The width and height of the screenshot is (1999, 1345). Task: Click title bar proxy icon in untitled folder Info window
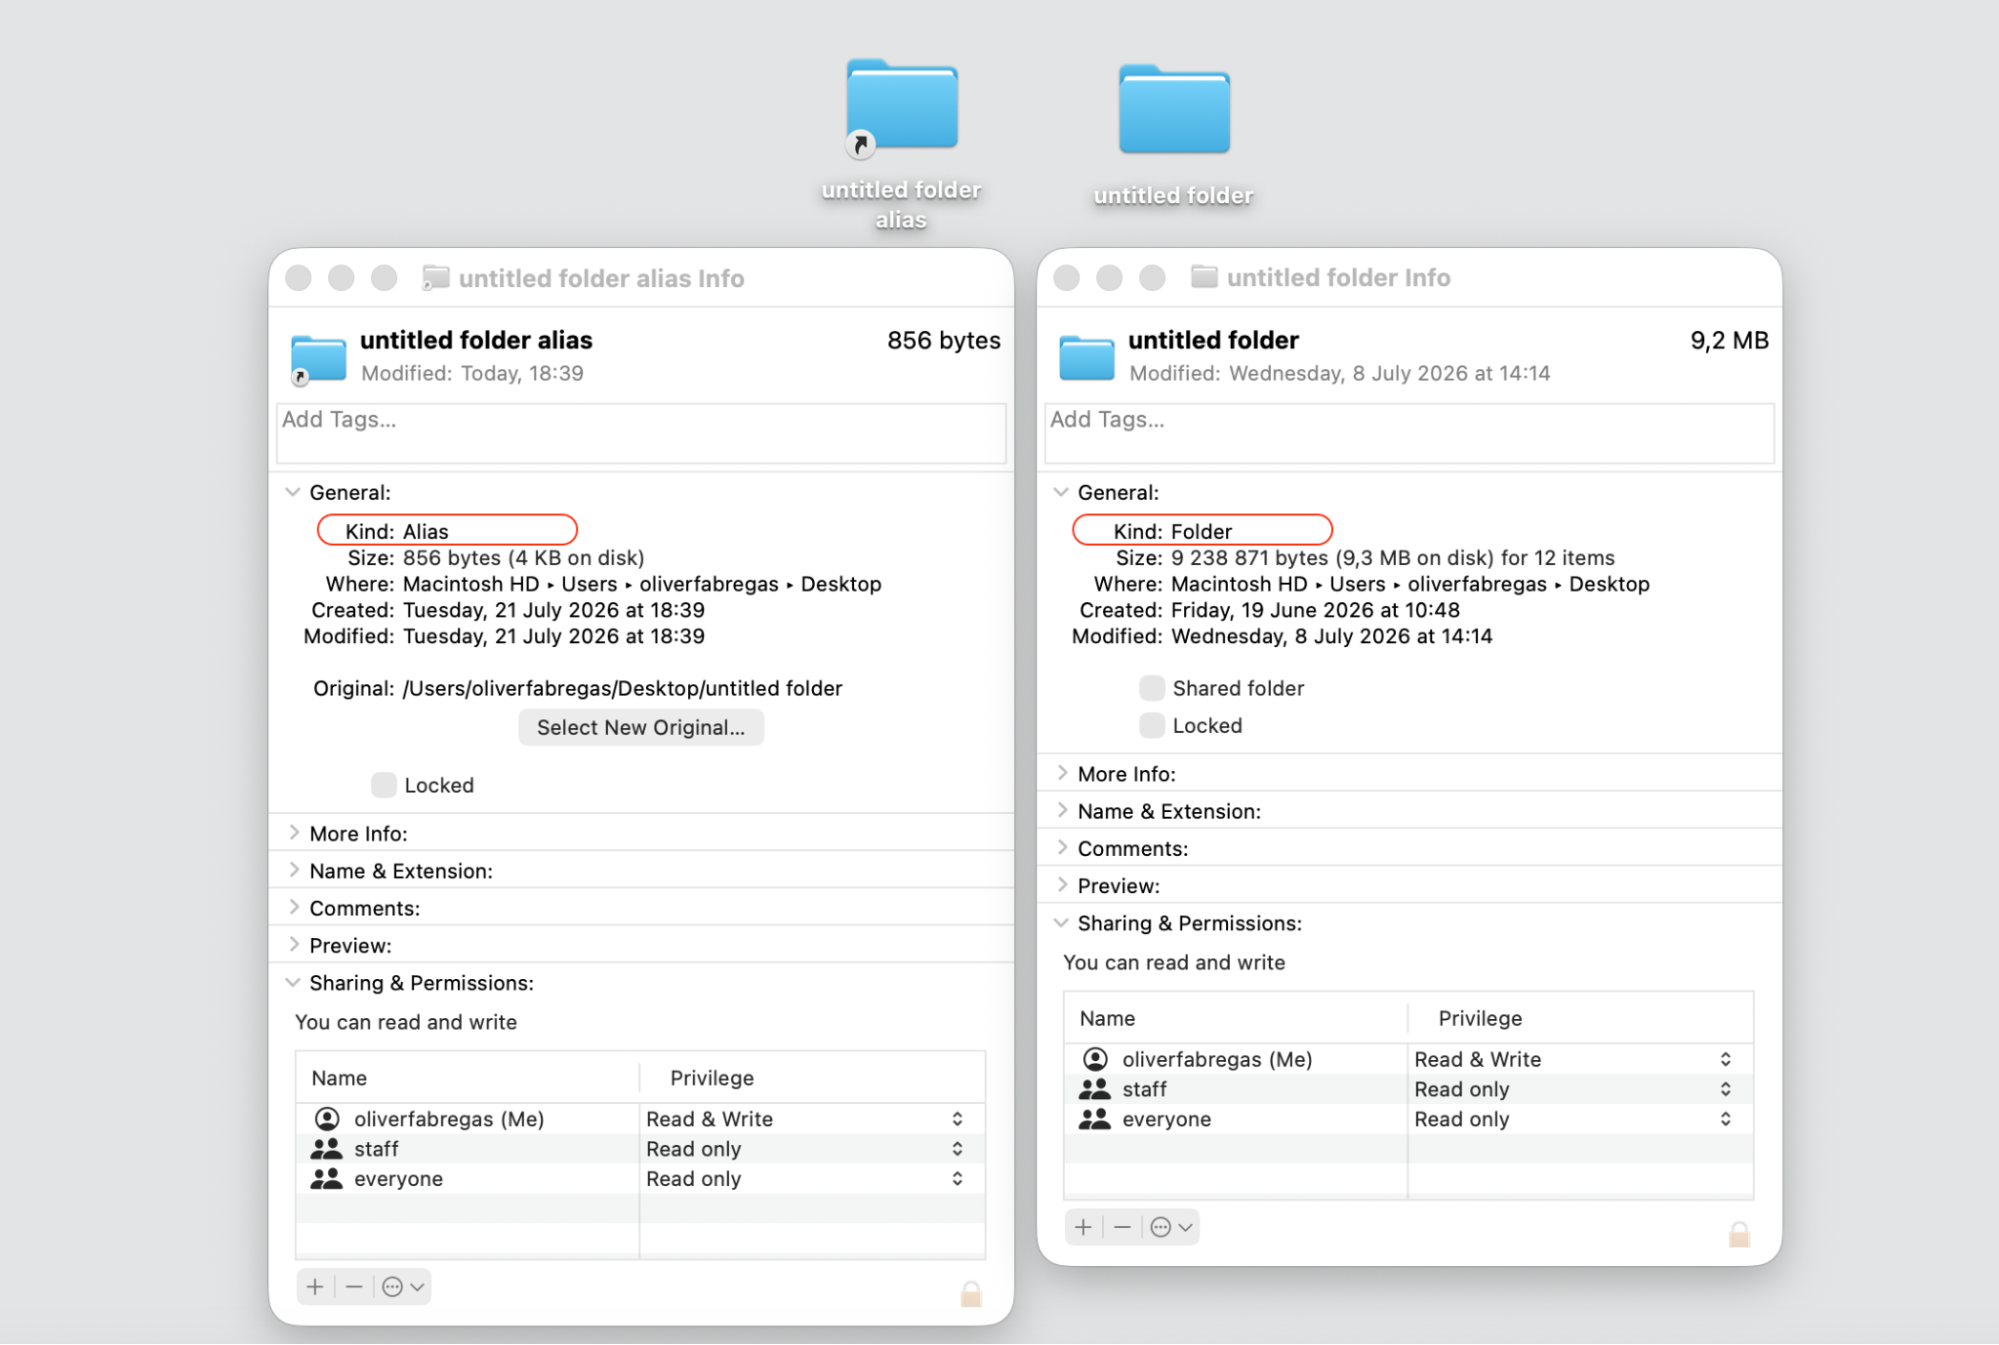pos(1203,277)
